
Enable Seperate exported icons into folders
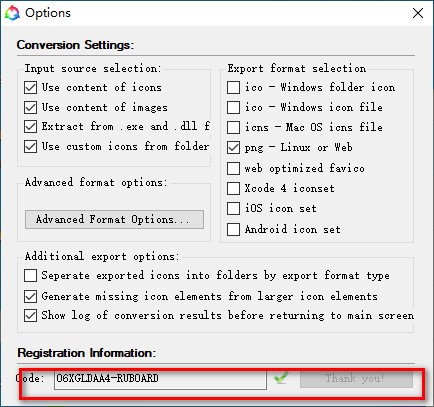30,276
